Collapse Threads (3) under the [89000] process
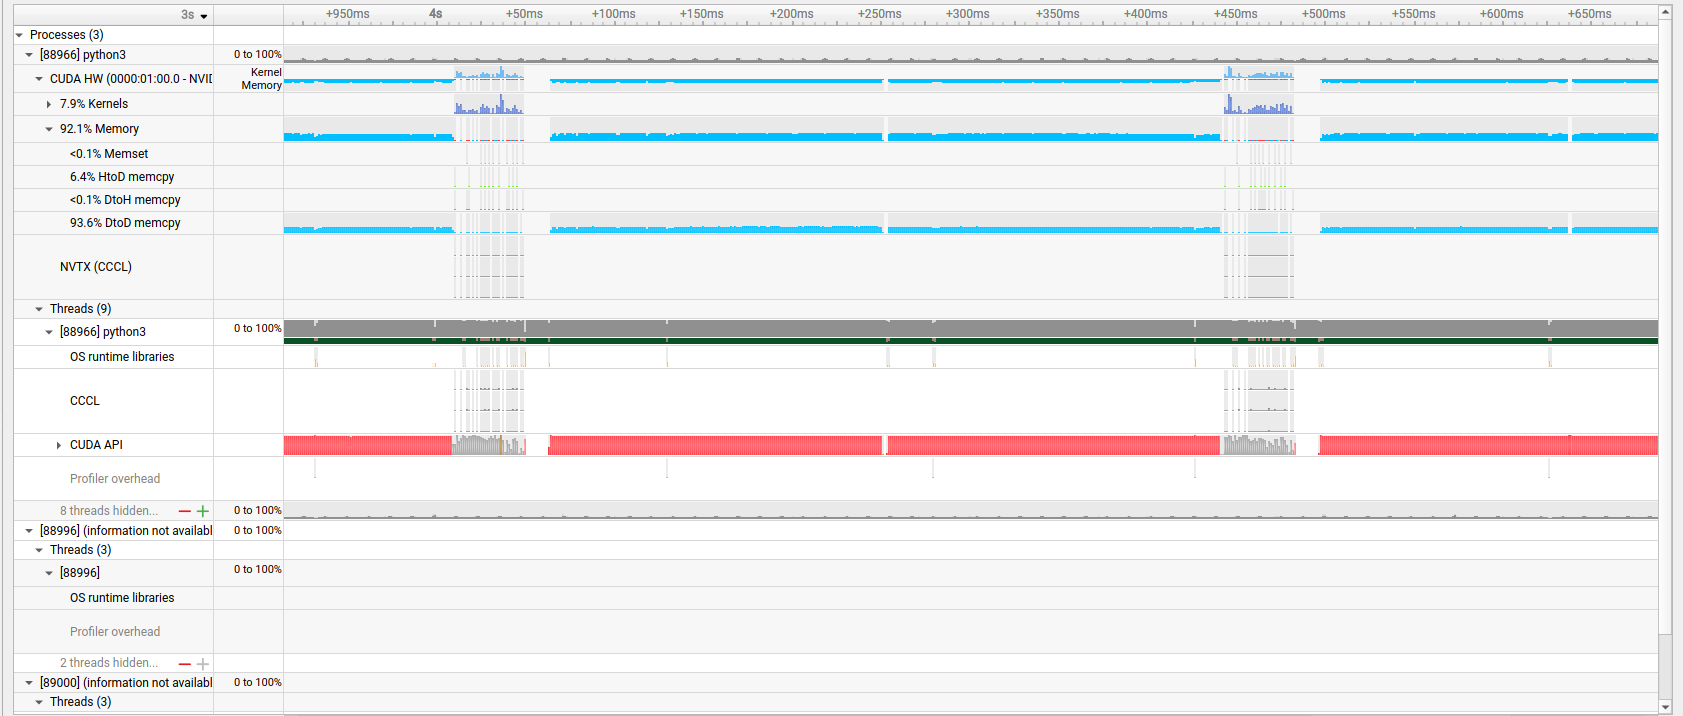The image size is (1683, 716). point(39,702)
